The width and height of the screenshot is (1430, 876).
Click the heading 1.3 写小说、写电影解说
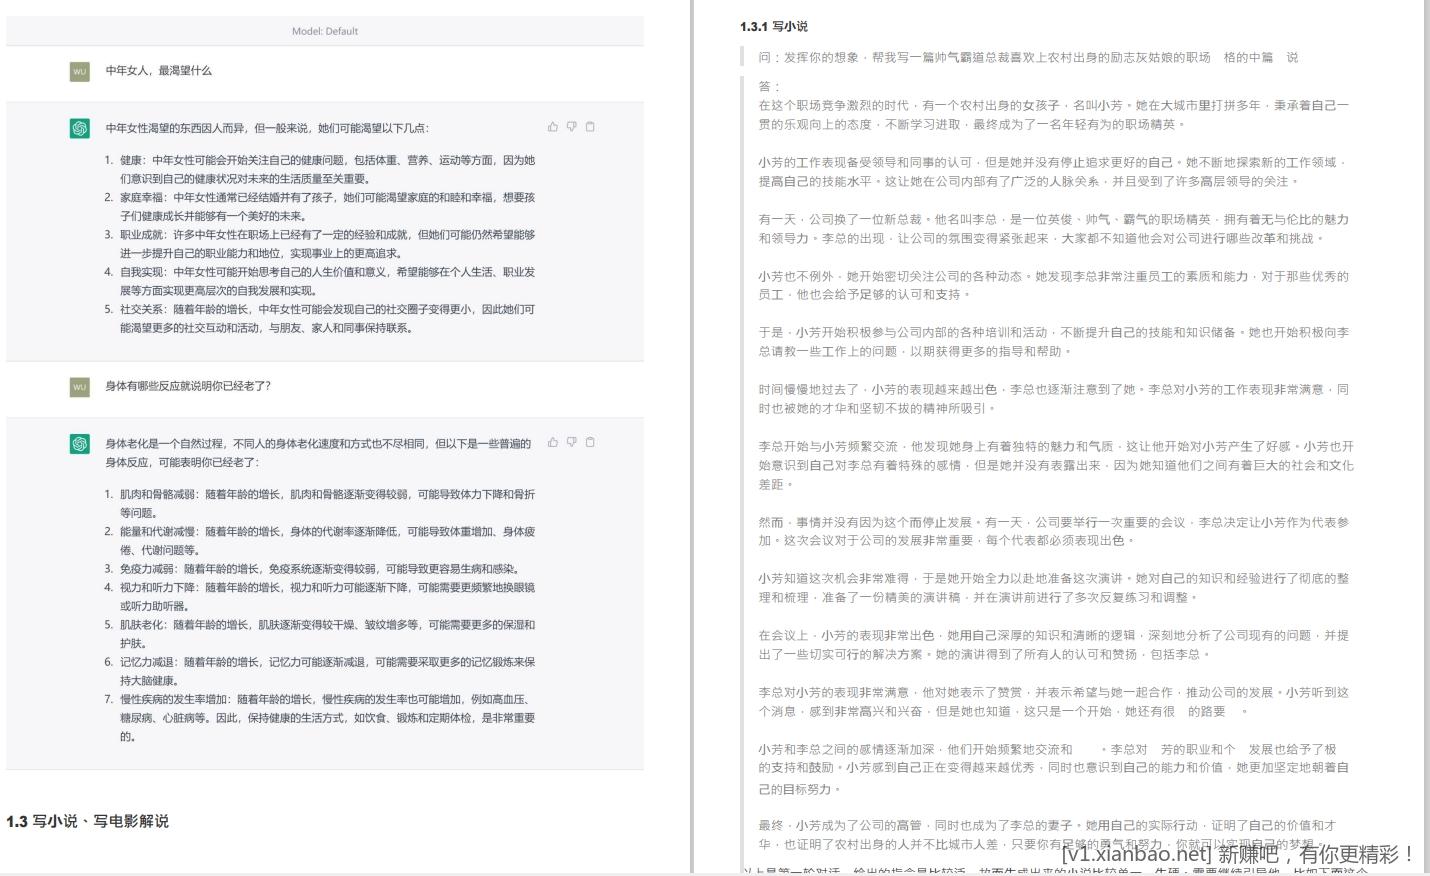pos(87,821)
